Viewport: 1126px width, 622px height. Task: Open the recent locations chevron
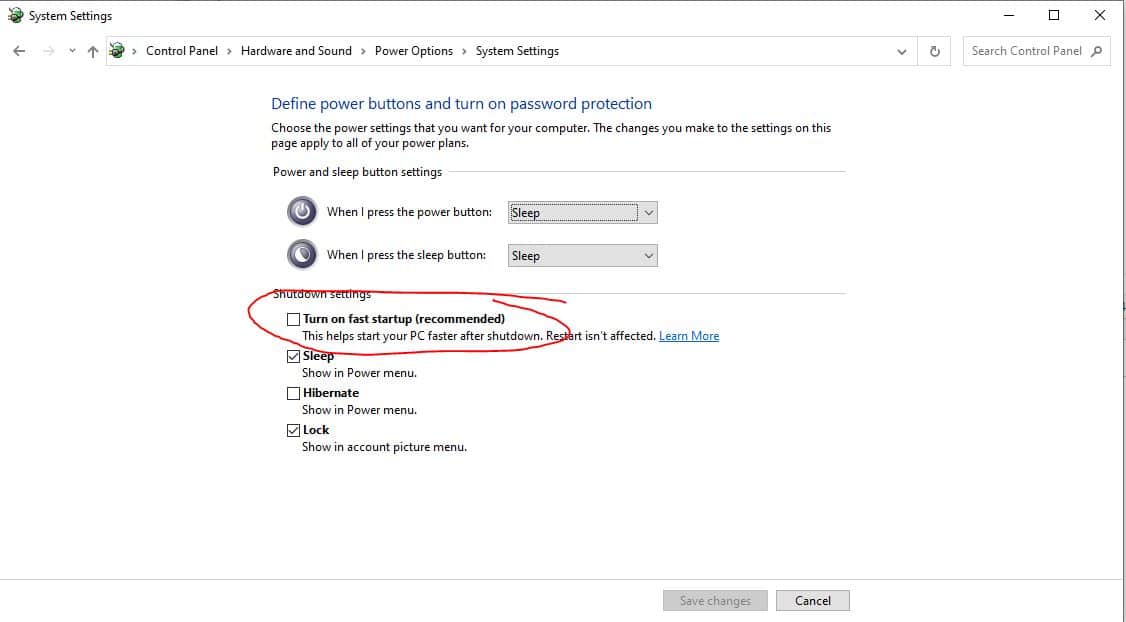click(72, 51)
